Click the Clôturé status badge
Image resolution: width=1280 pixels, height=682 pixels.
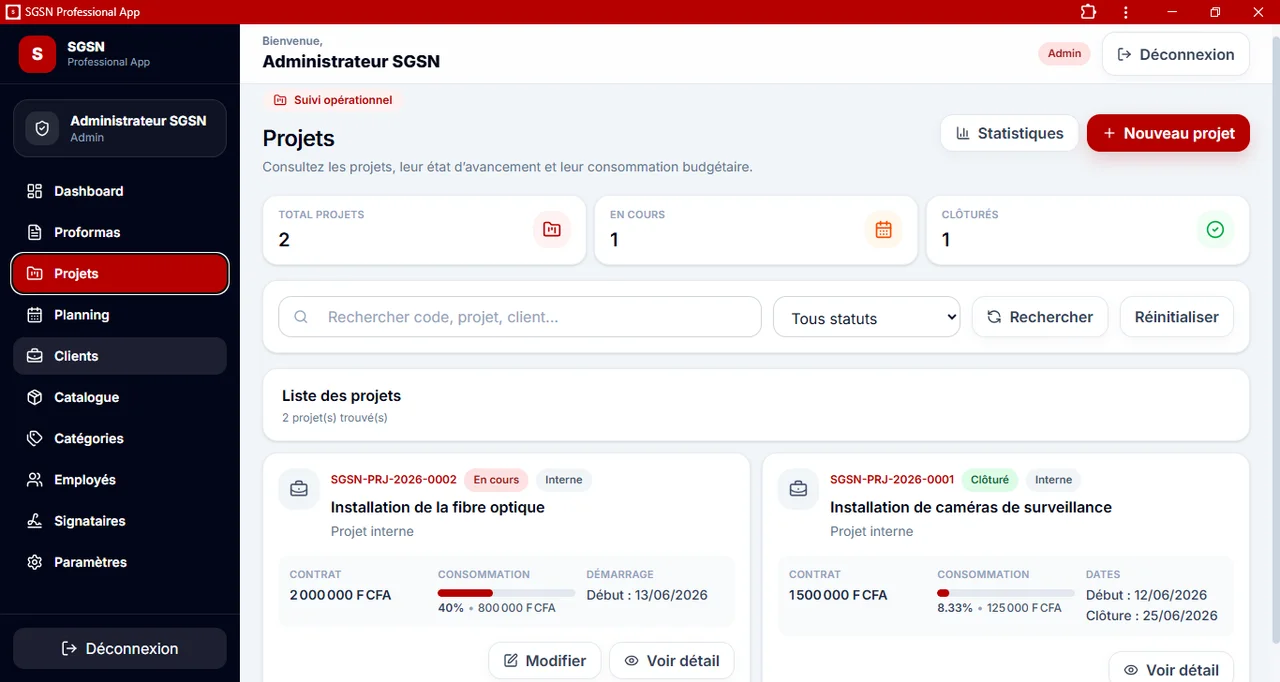coord(990,480)
